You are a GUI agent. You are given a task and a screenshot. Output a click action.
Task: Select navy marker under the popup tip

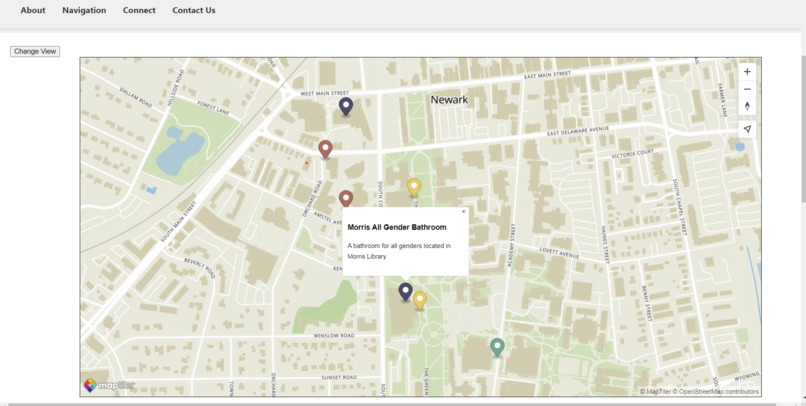tap(406, 292)
